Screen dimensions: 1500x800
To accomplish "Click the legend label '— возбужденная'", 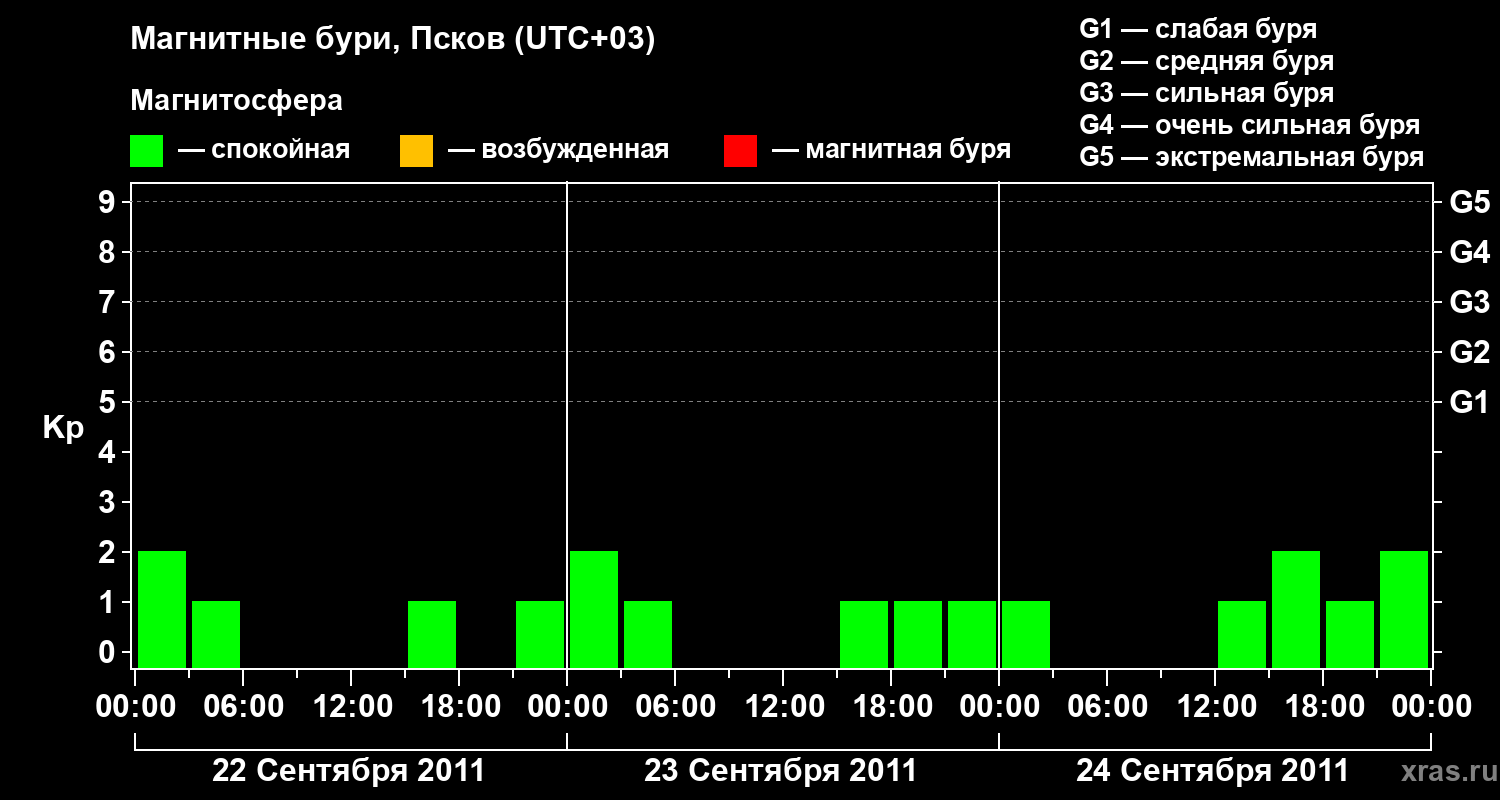I will [558, 150].
